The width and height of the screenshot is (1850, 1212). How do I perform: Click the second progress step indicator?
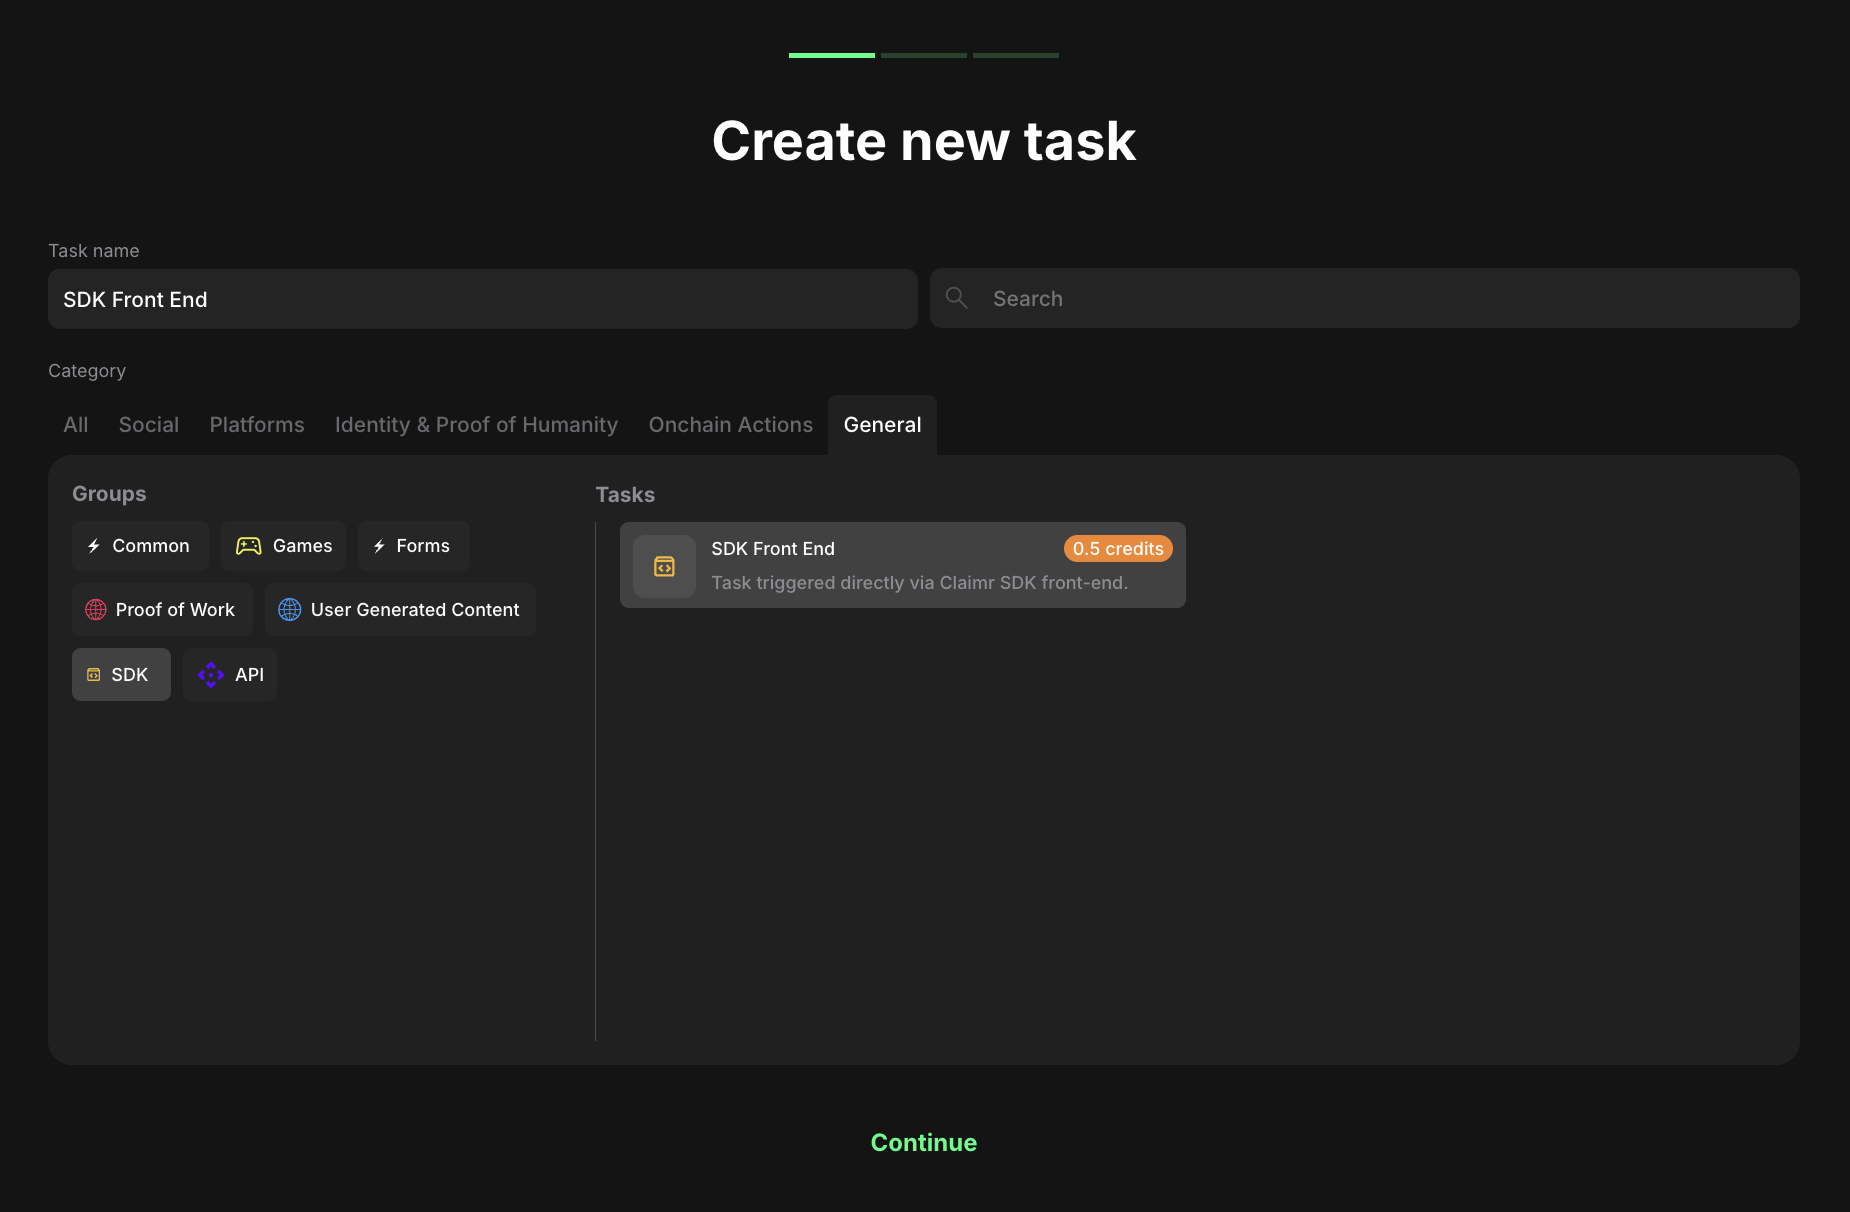[x=924, y=55]
